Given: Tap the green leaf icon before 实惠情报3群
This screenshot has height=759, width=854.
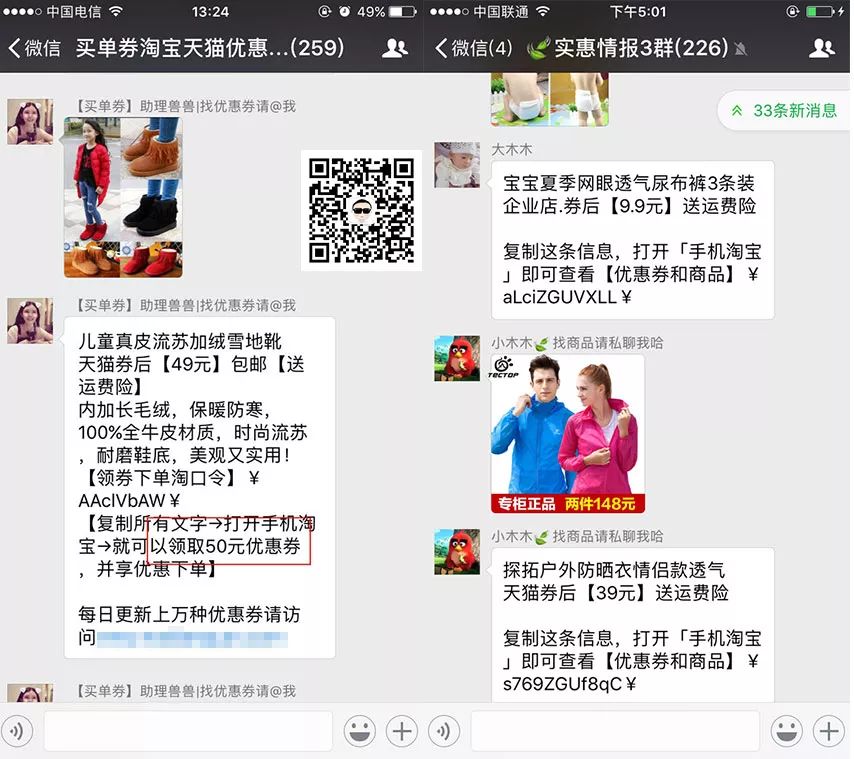Looking at the screenshot, I should (x=538, y=48).
